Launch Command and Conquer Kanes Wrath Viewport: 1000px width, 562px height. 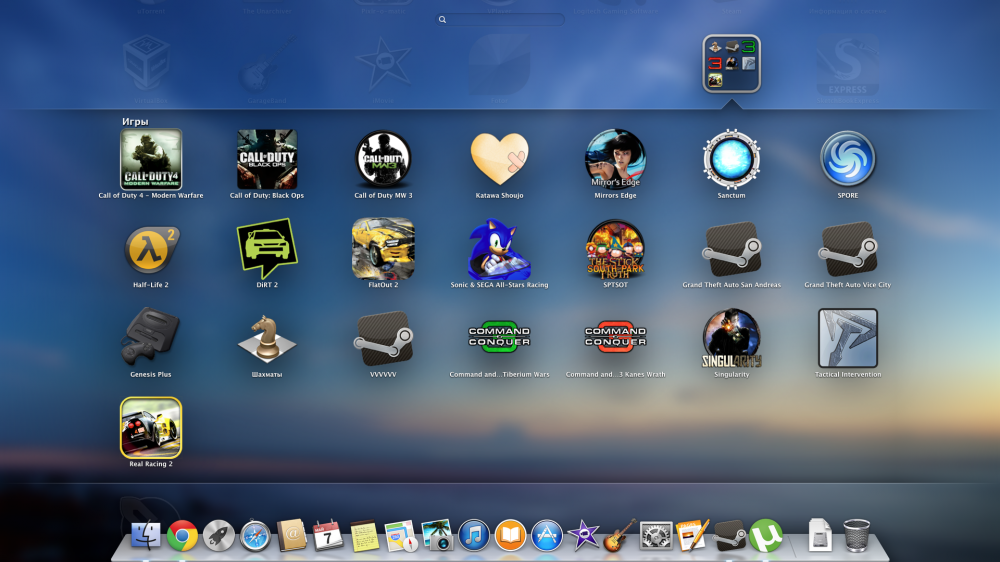tap(615, 336)
